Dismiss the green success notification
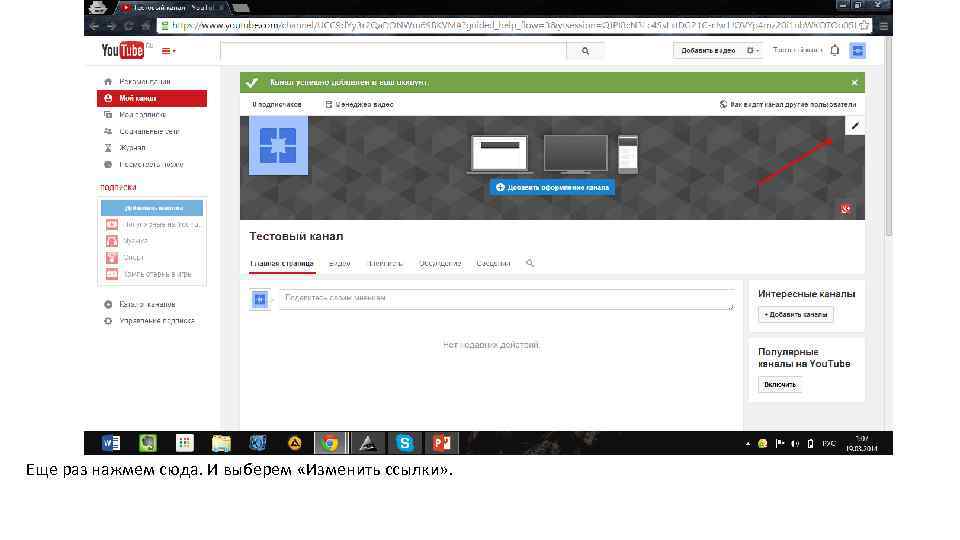This screenshot has height=540, width=960. pyautogui.click(x=854, y=83)
